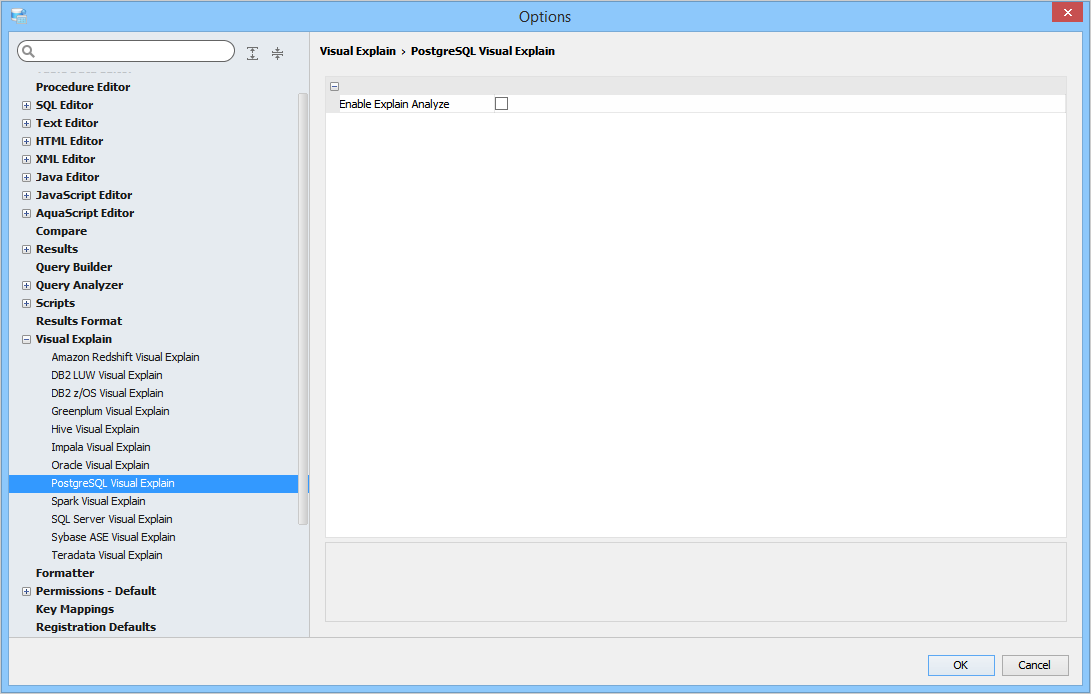Collapse the Visual Explain node
1091x694 pixels.
tap(26, 340)
